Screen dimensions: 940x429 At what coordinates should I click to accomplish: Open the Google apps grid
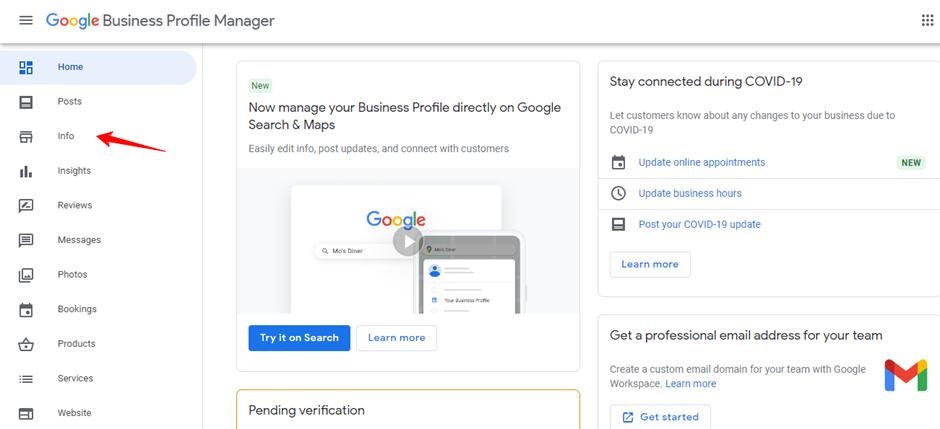click(926, 21)
